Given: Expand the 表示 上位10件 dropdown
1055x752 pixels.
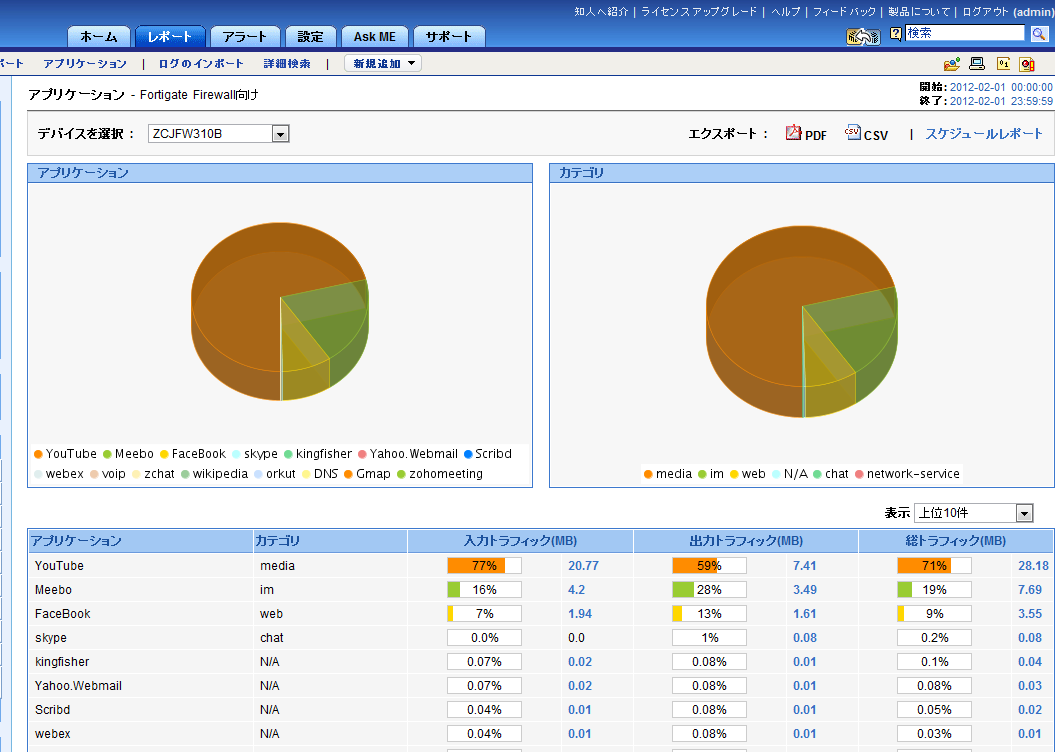Looking at the screenshot, I should point(1023,513).
